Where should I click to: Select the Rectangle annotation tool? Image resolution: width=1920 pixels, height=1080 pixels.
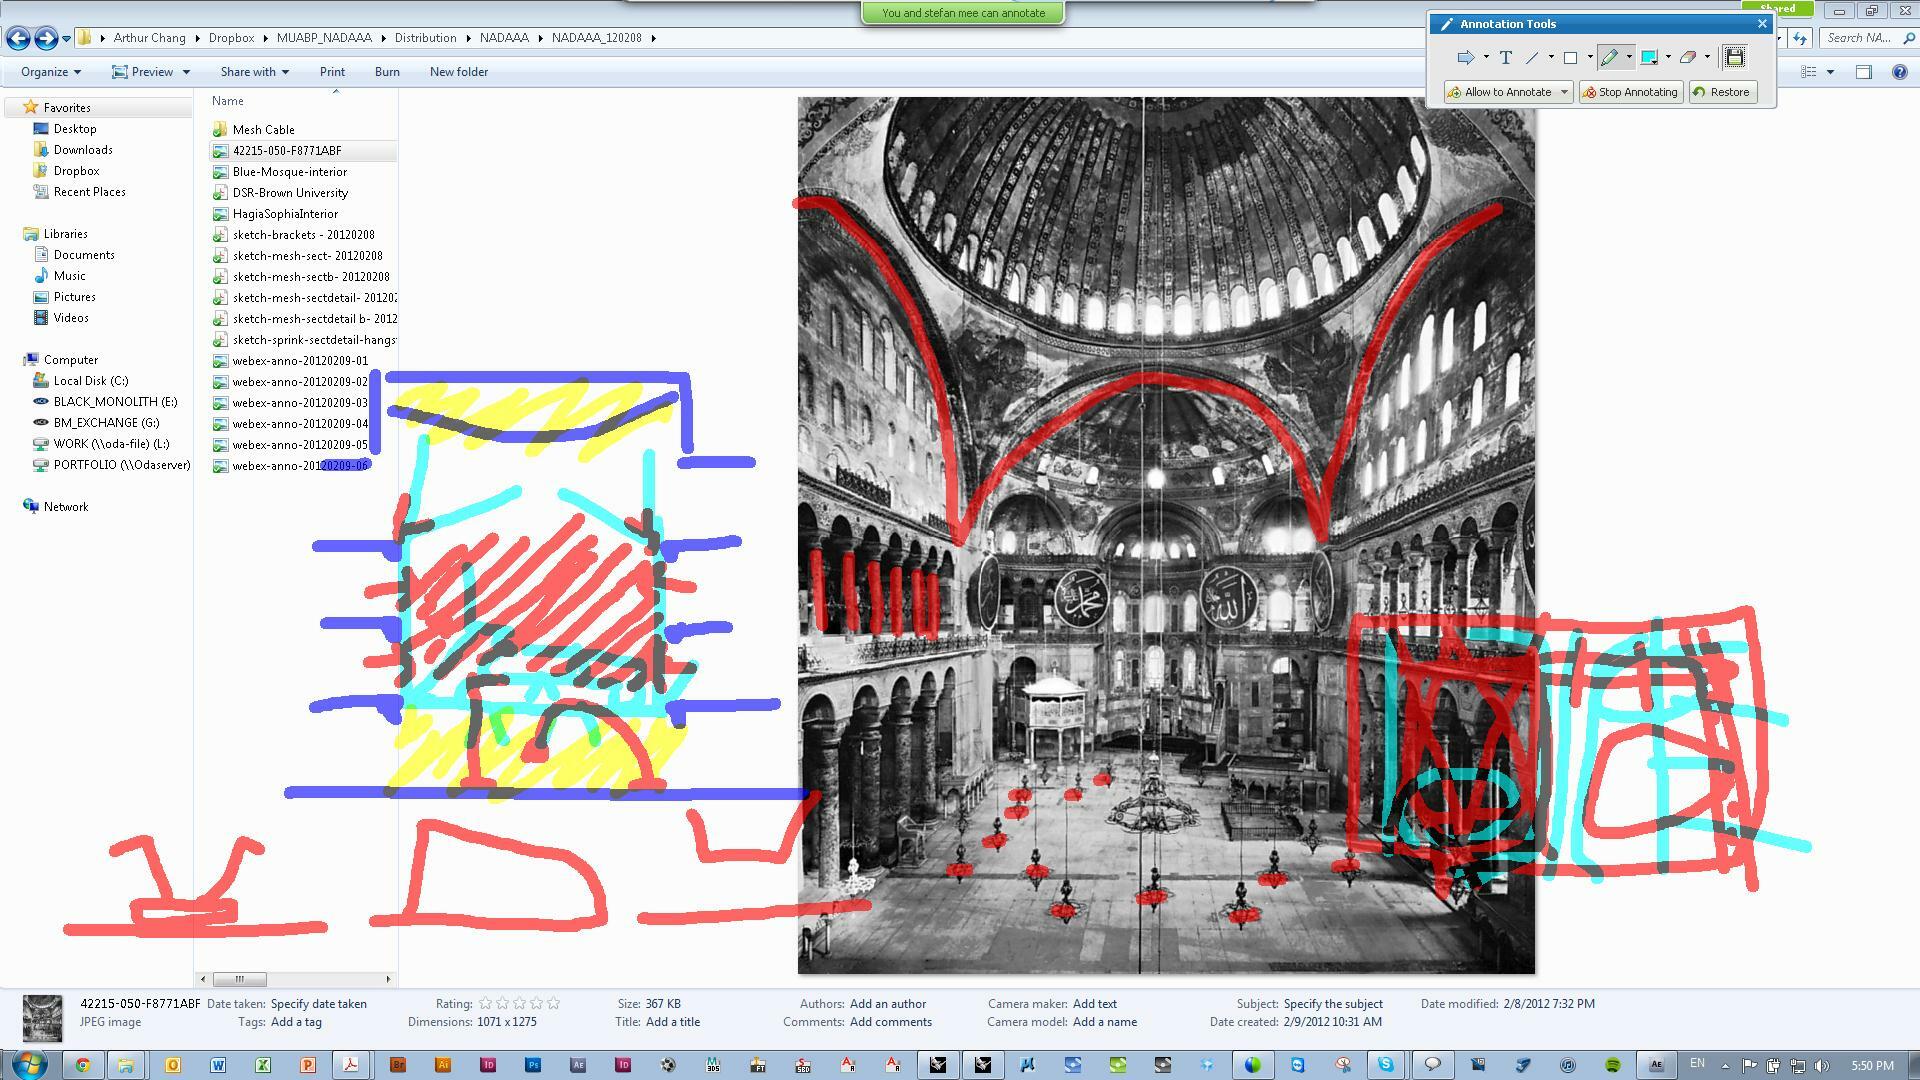click(1570, 57)
